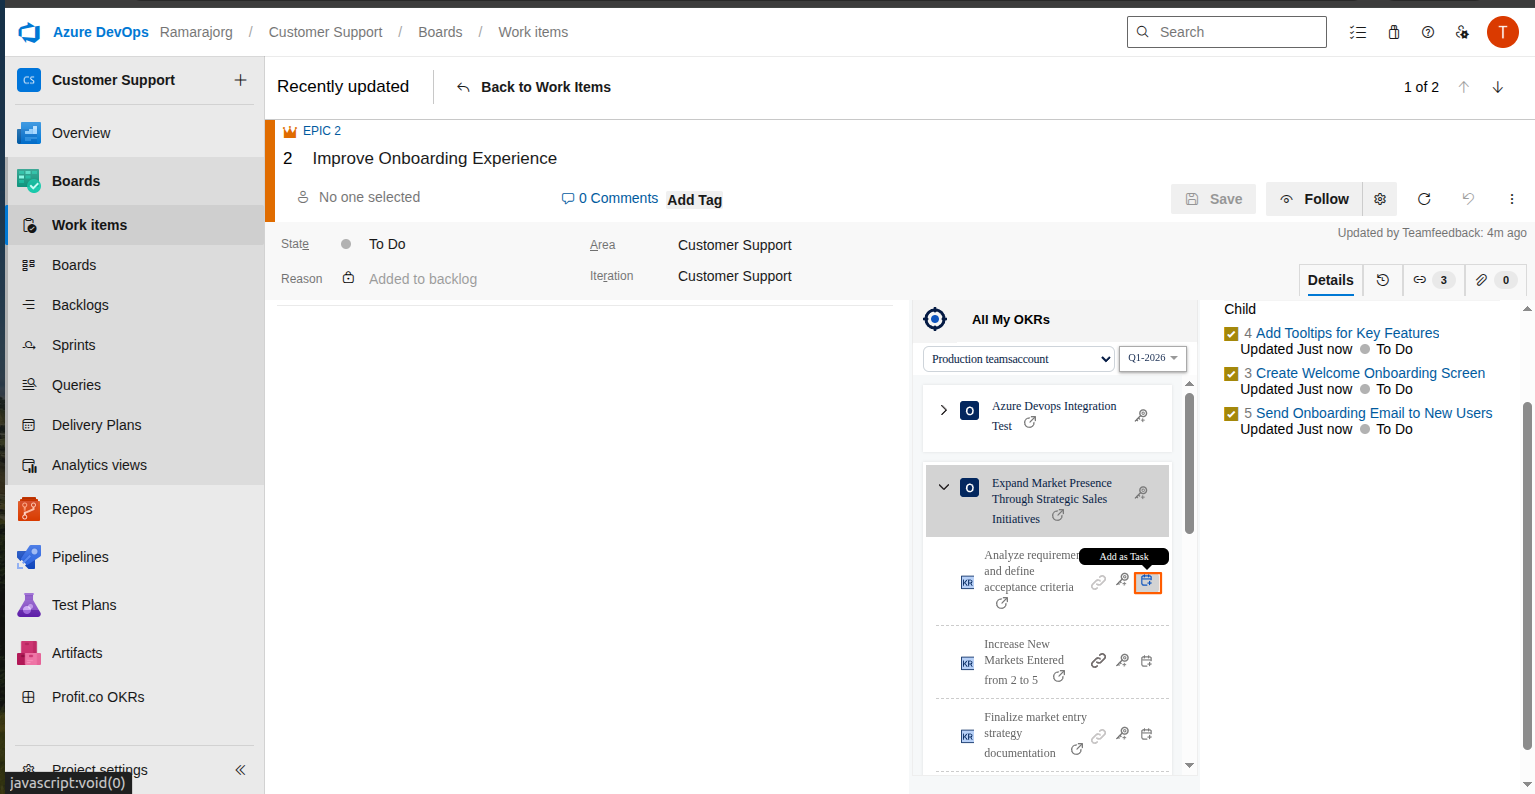
Task: Click the key icon beside Expand Market Presence objective
Action: click(1141, 493)
